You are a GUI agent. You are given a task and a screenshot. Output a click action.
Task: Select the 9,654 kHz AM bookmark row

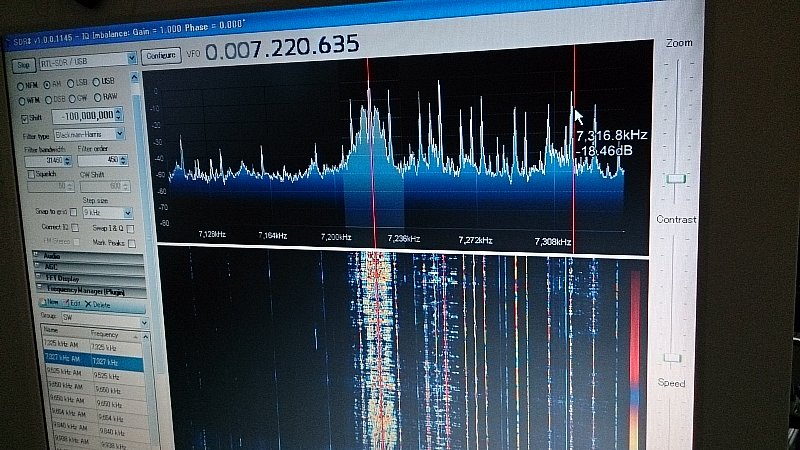[x=100, y=416]
